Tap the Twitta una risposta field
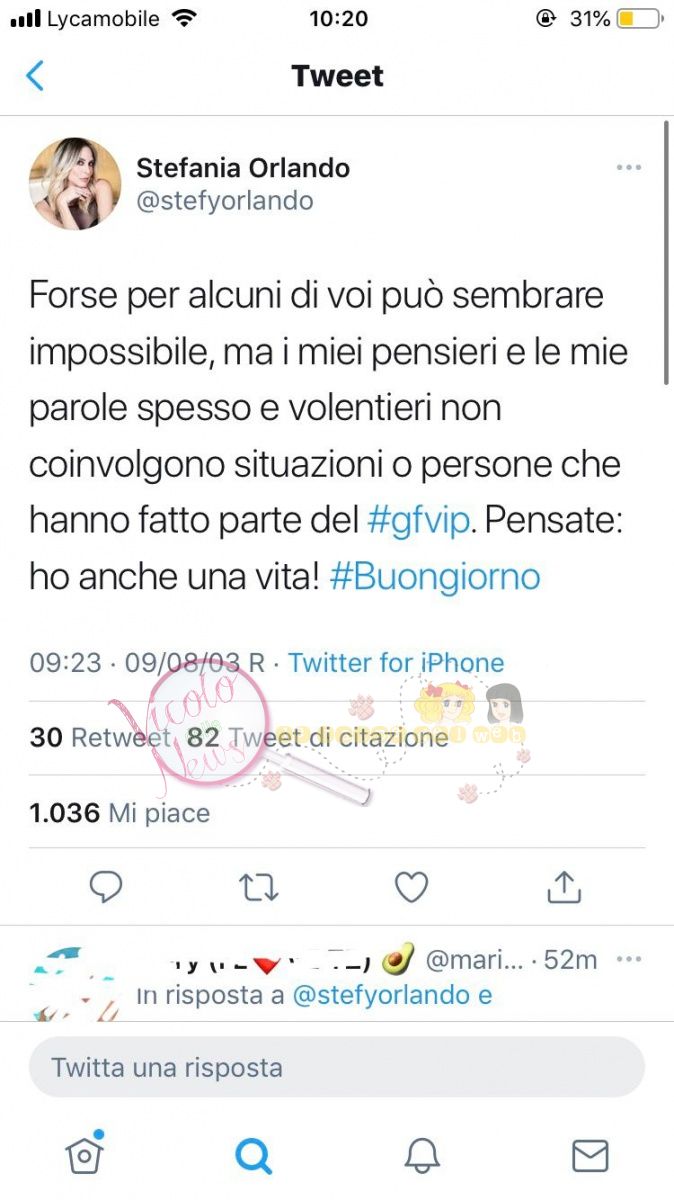Viewport: 674px width, 1200px height. (x=337, y=1067)
